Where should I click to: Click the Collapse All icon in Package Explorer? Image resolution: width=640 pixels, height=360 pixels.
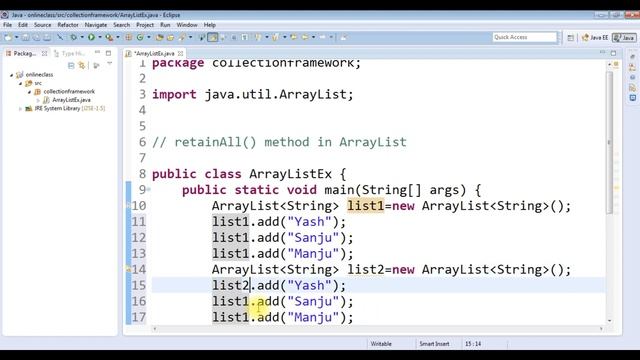(x=71, y=65)
